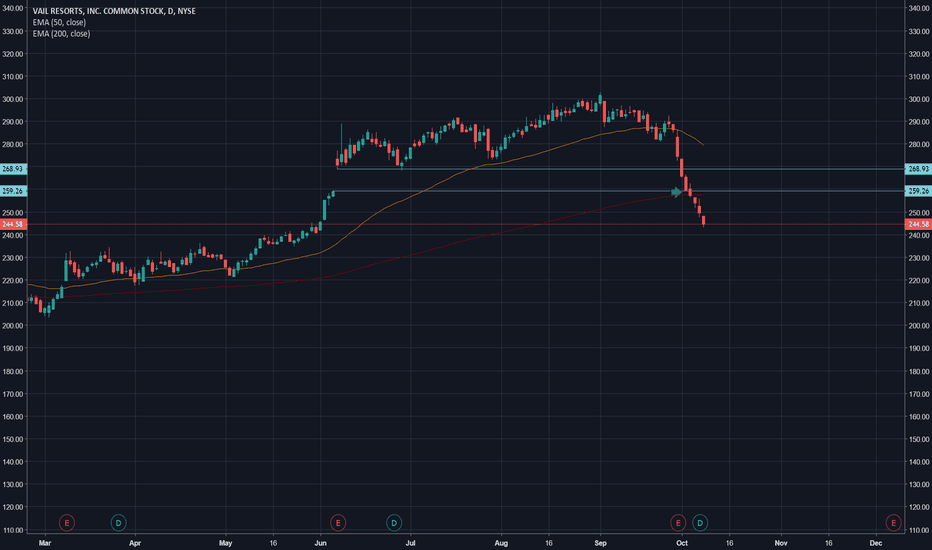Click the 300.00 label on right price scale
Image resolution: width=932 pixels, height=550 pixels.
[x=919, y=99]
